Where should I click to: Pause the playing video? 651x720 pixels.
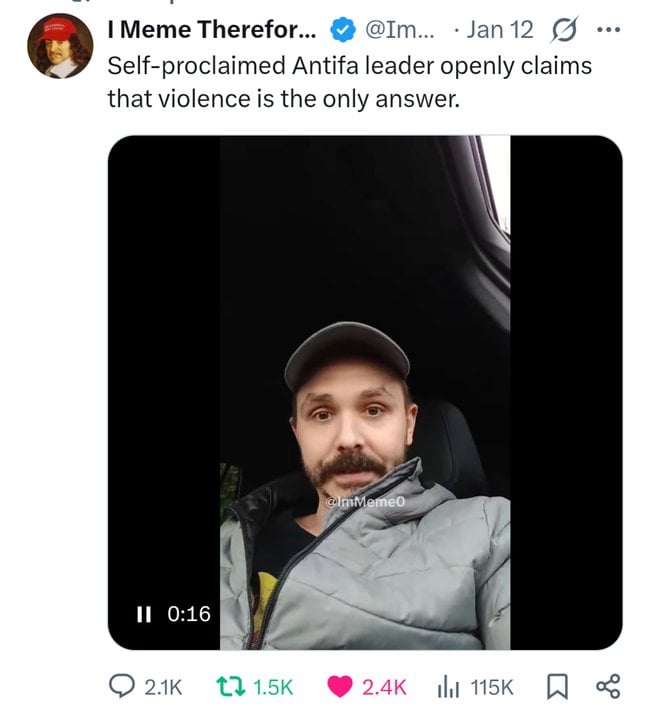(142, 614)
